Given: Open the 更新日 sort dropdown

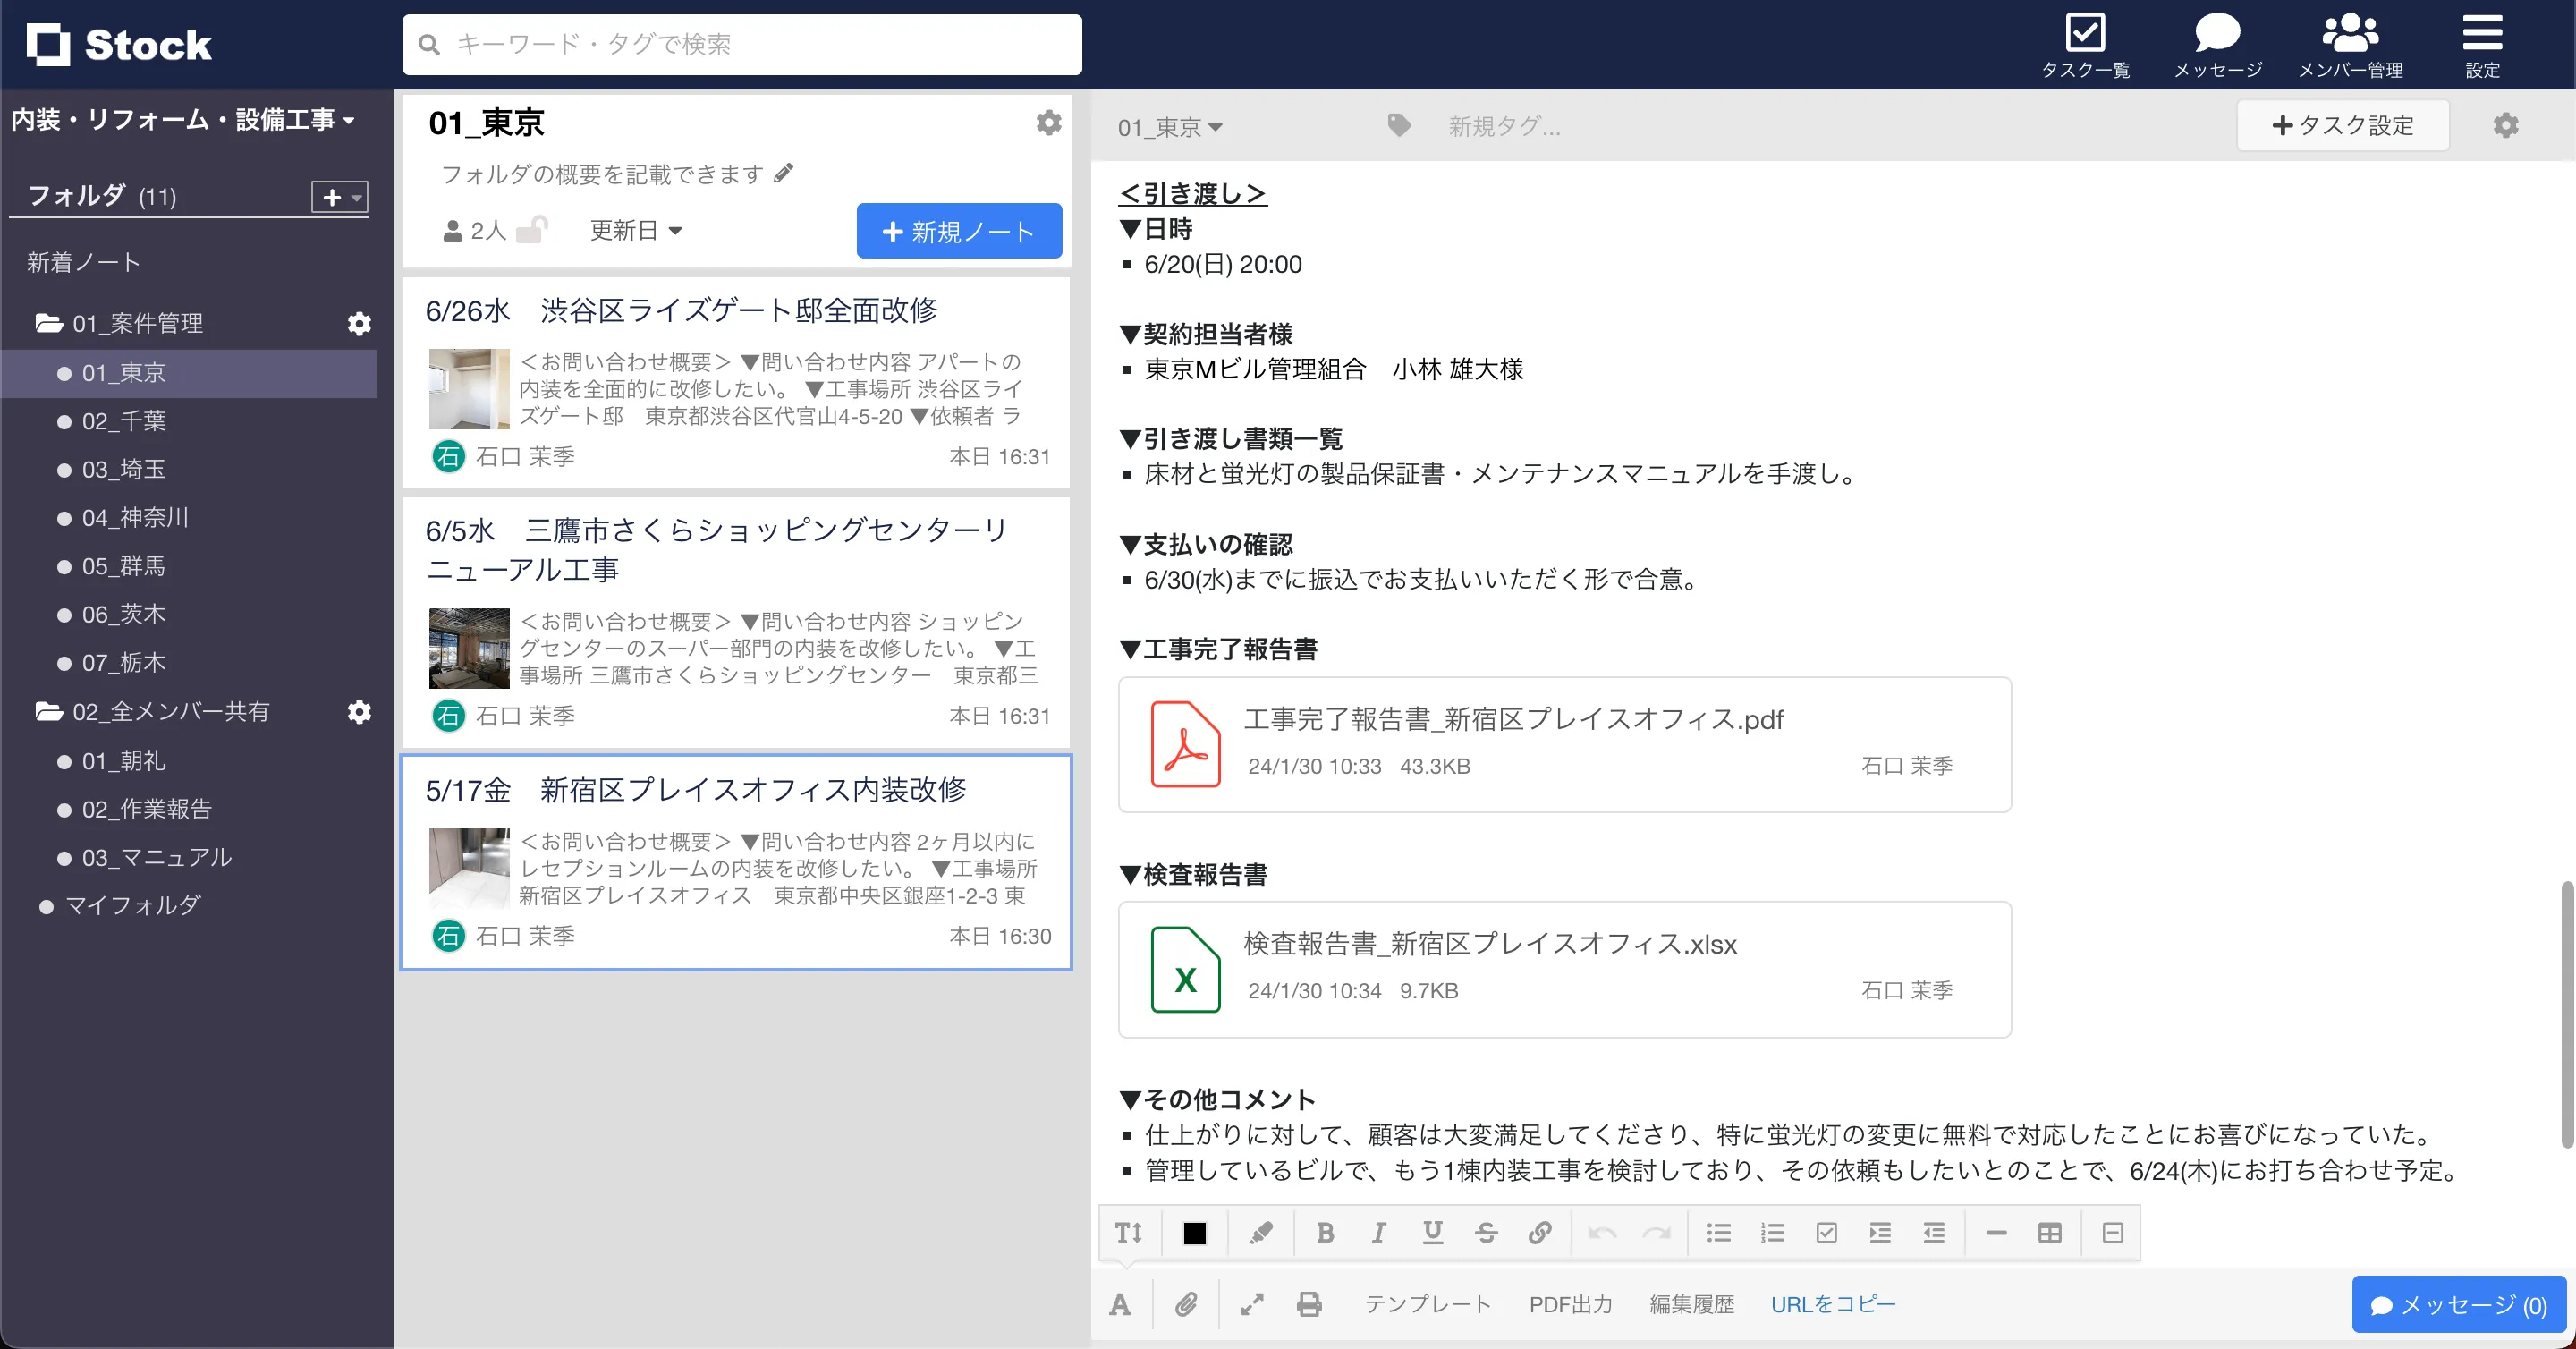Looking at the screenshot, I should point(636,230).
